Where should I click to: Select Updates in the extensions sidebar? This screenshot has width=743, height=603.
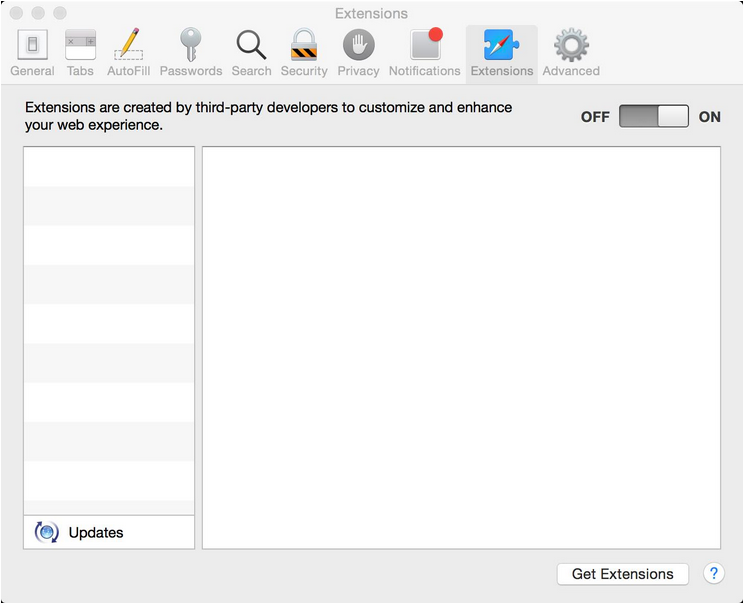[x=96, y=533]
